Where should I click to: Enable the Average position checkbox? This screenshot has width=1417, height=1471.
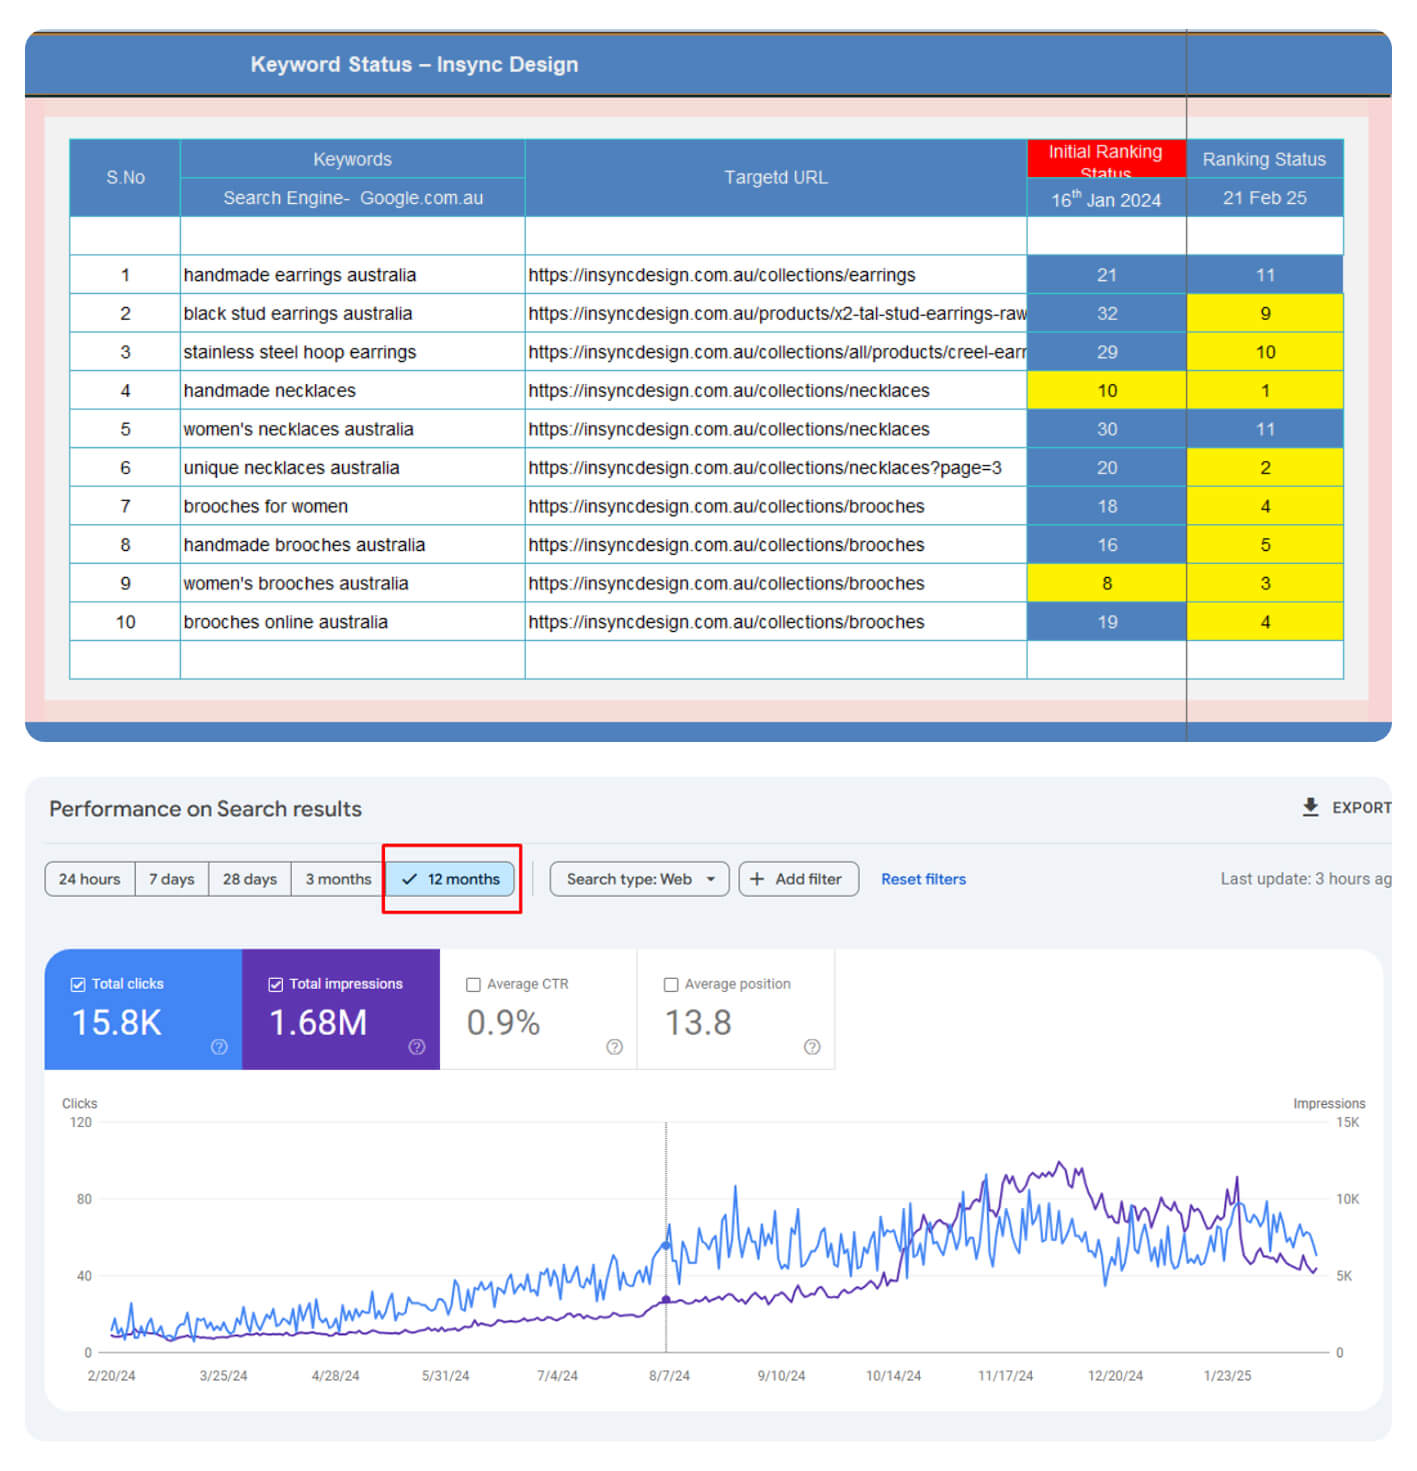coord(671,985)
